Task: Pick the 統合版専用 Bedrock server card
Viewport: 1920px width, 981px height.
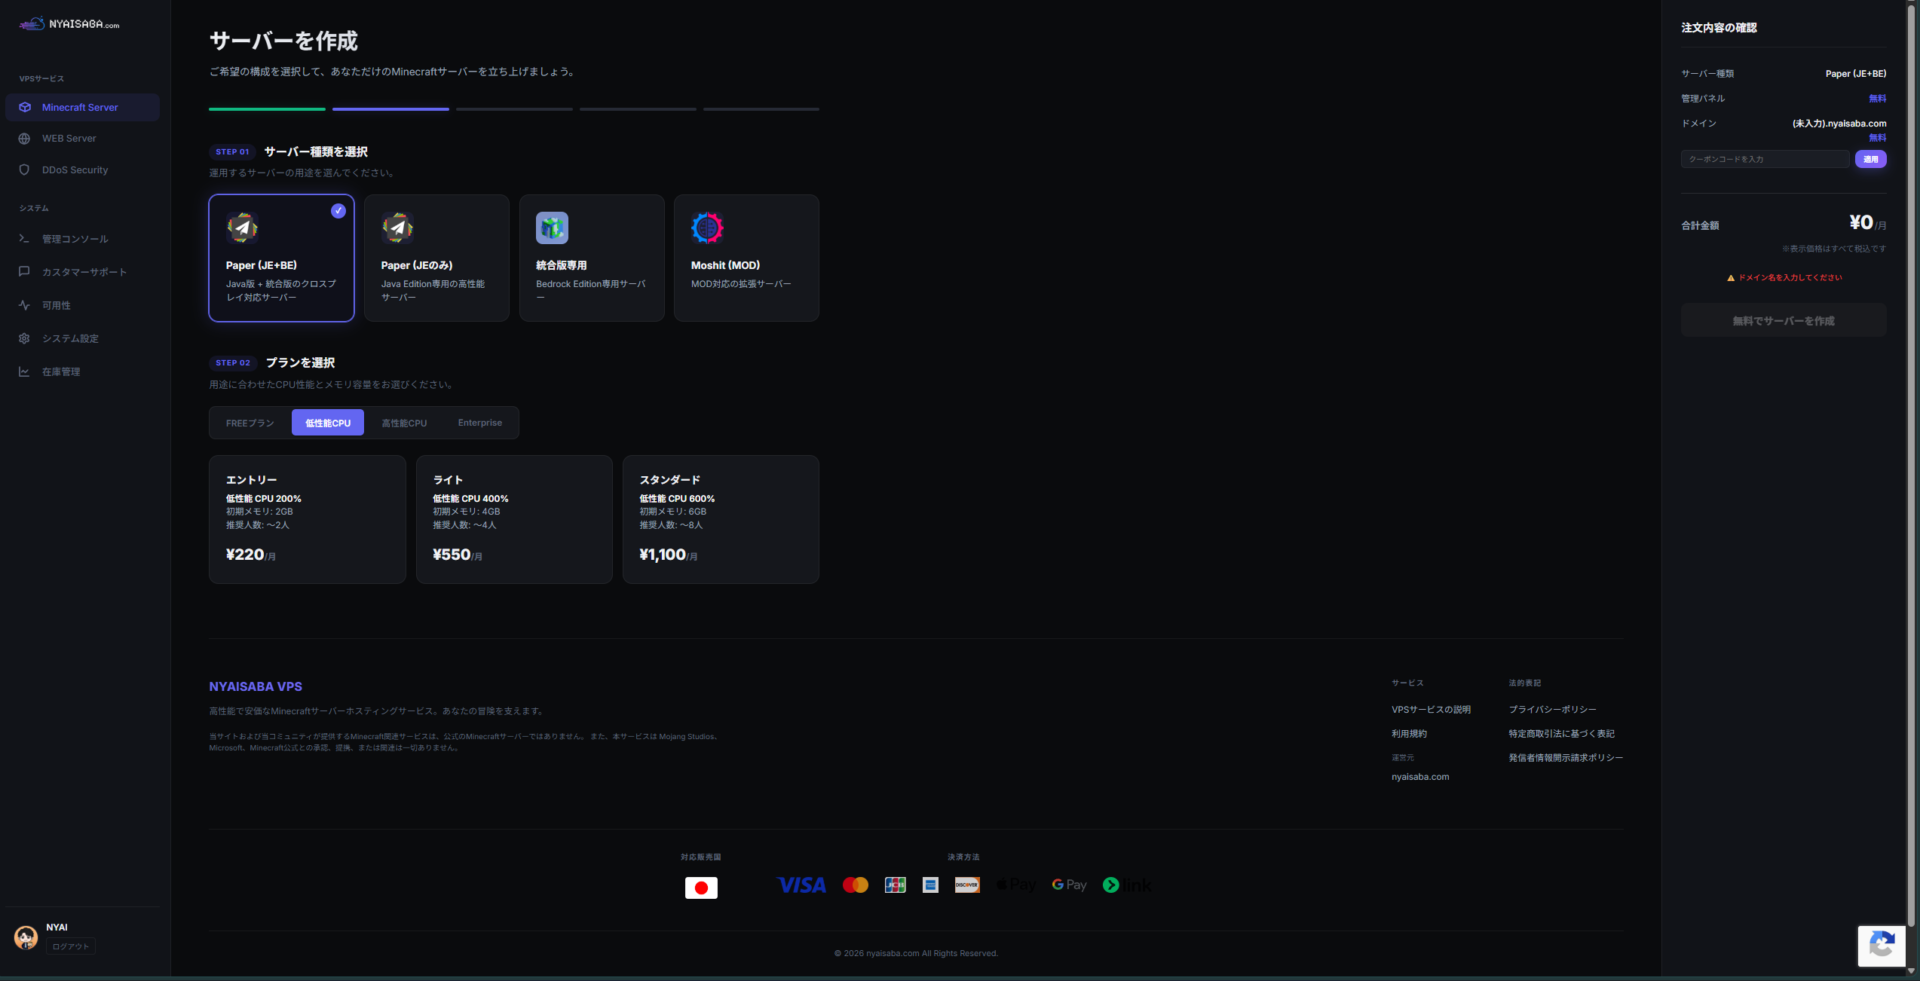Action: click(x=591, y=258)
